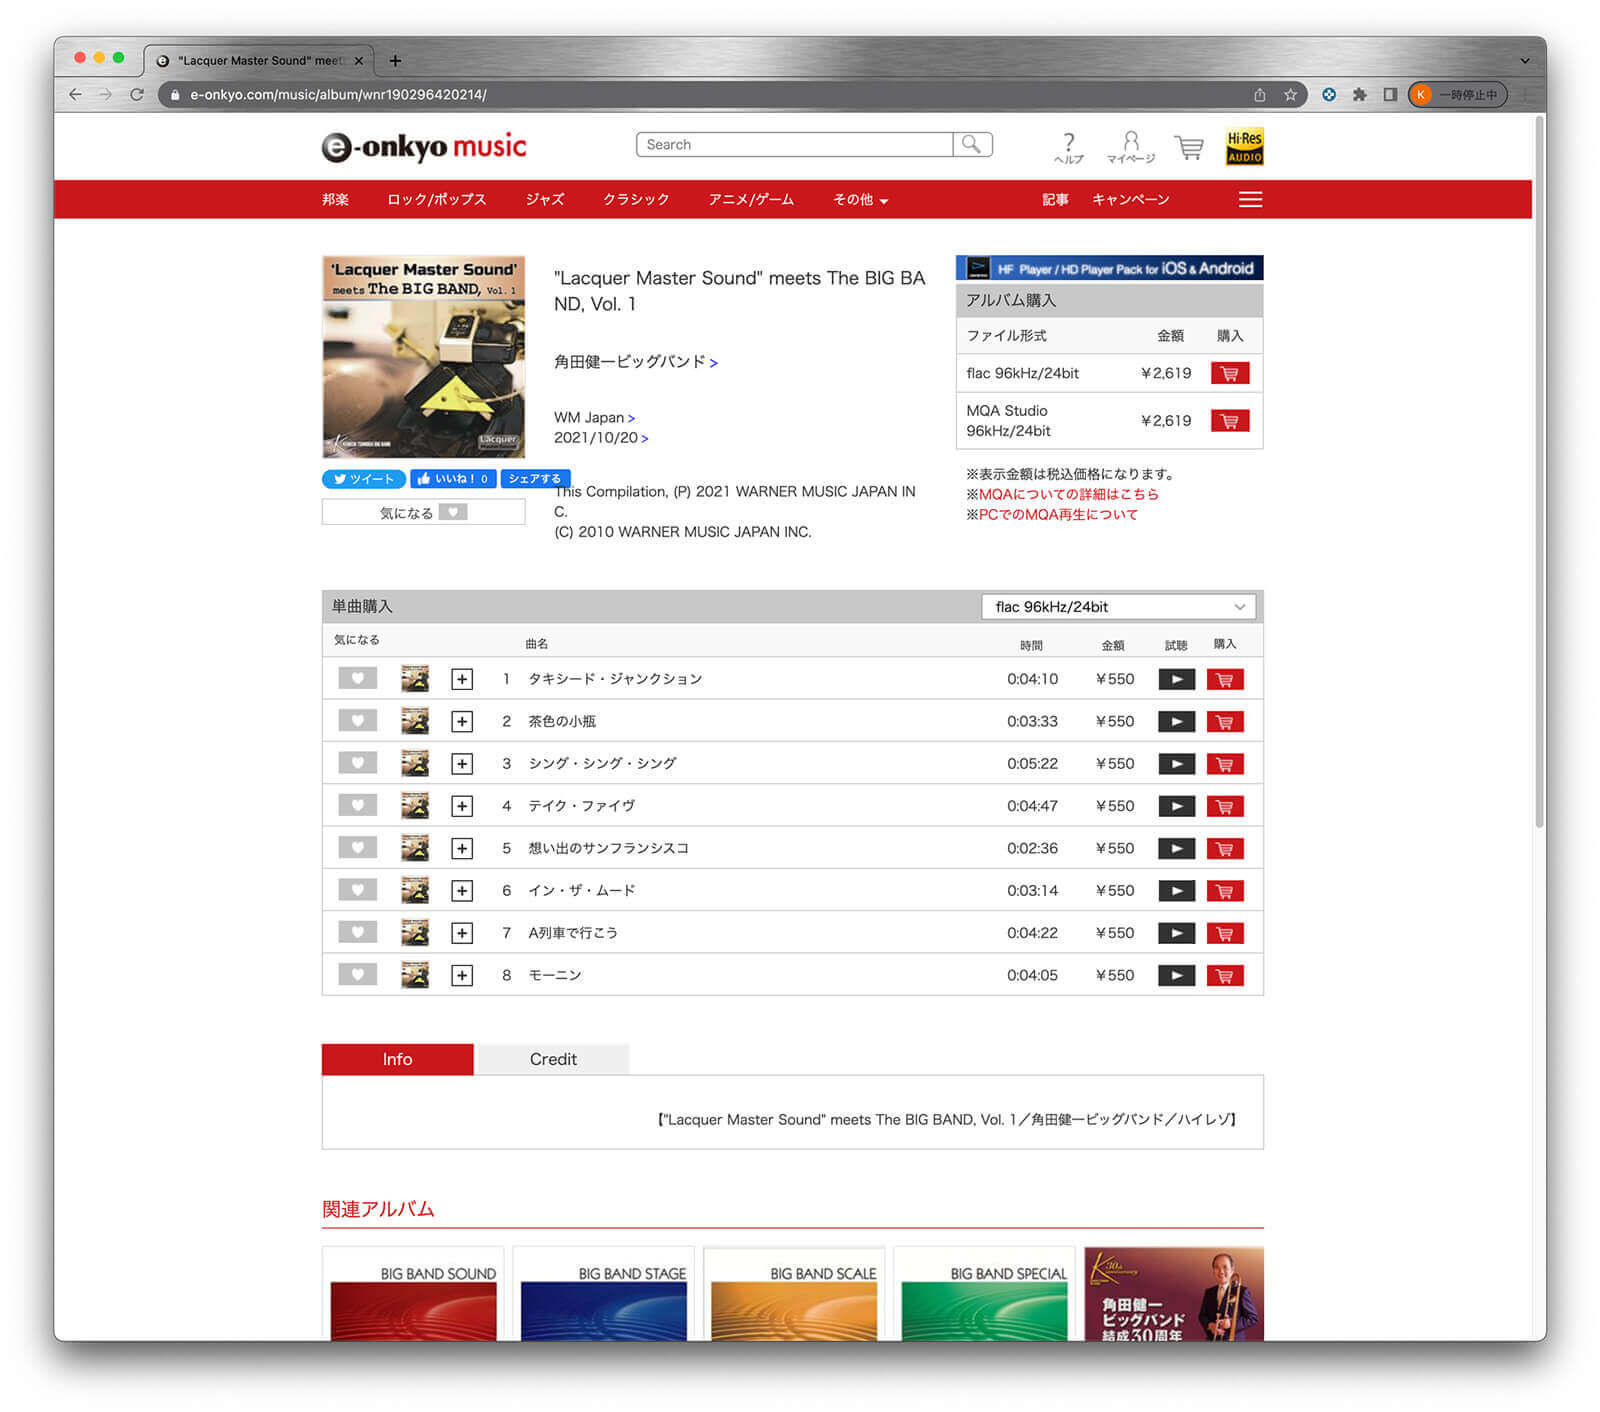Open the flac 96kHz/24bit format dropdown
This screenshot has height=1412, width=1600.
[x=1118, y=607]
